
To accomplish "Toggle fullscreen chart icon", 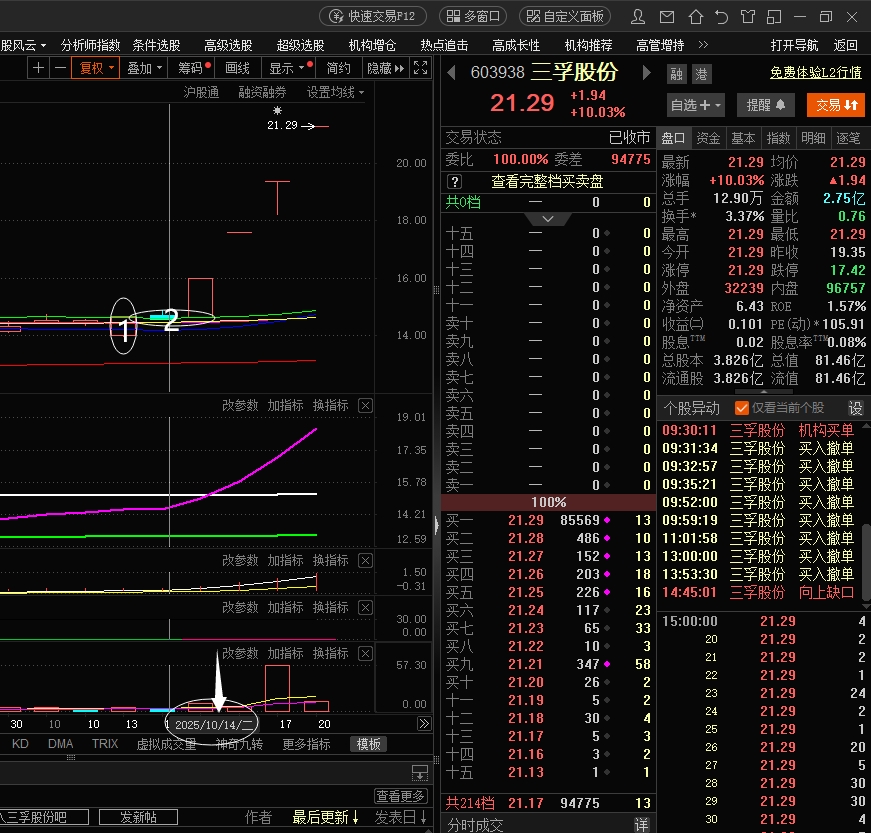I will pos(421,68).
